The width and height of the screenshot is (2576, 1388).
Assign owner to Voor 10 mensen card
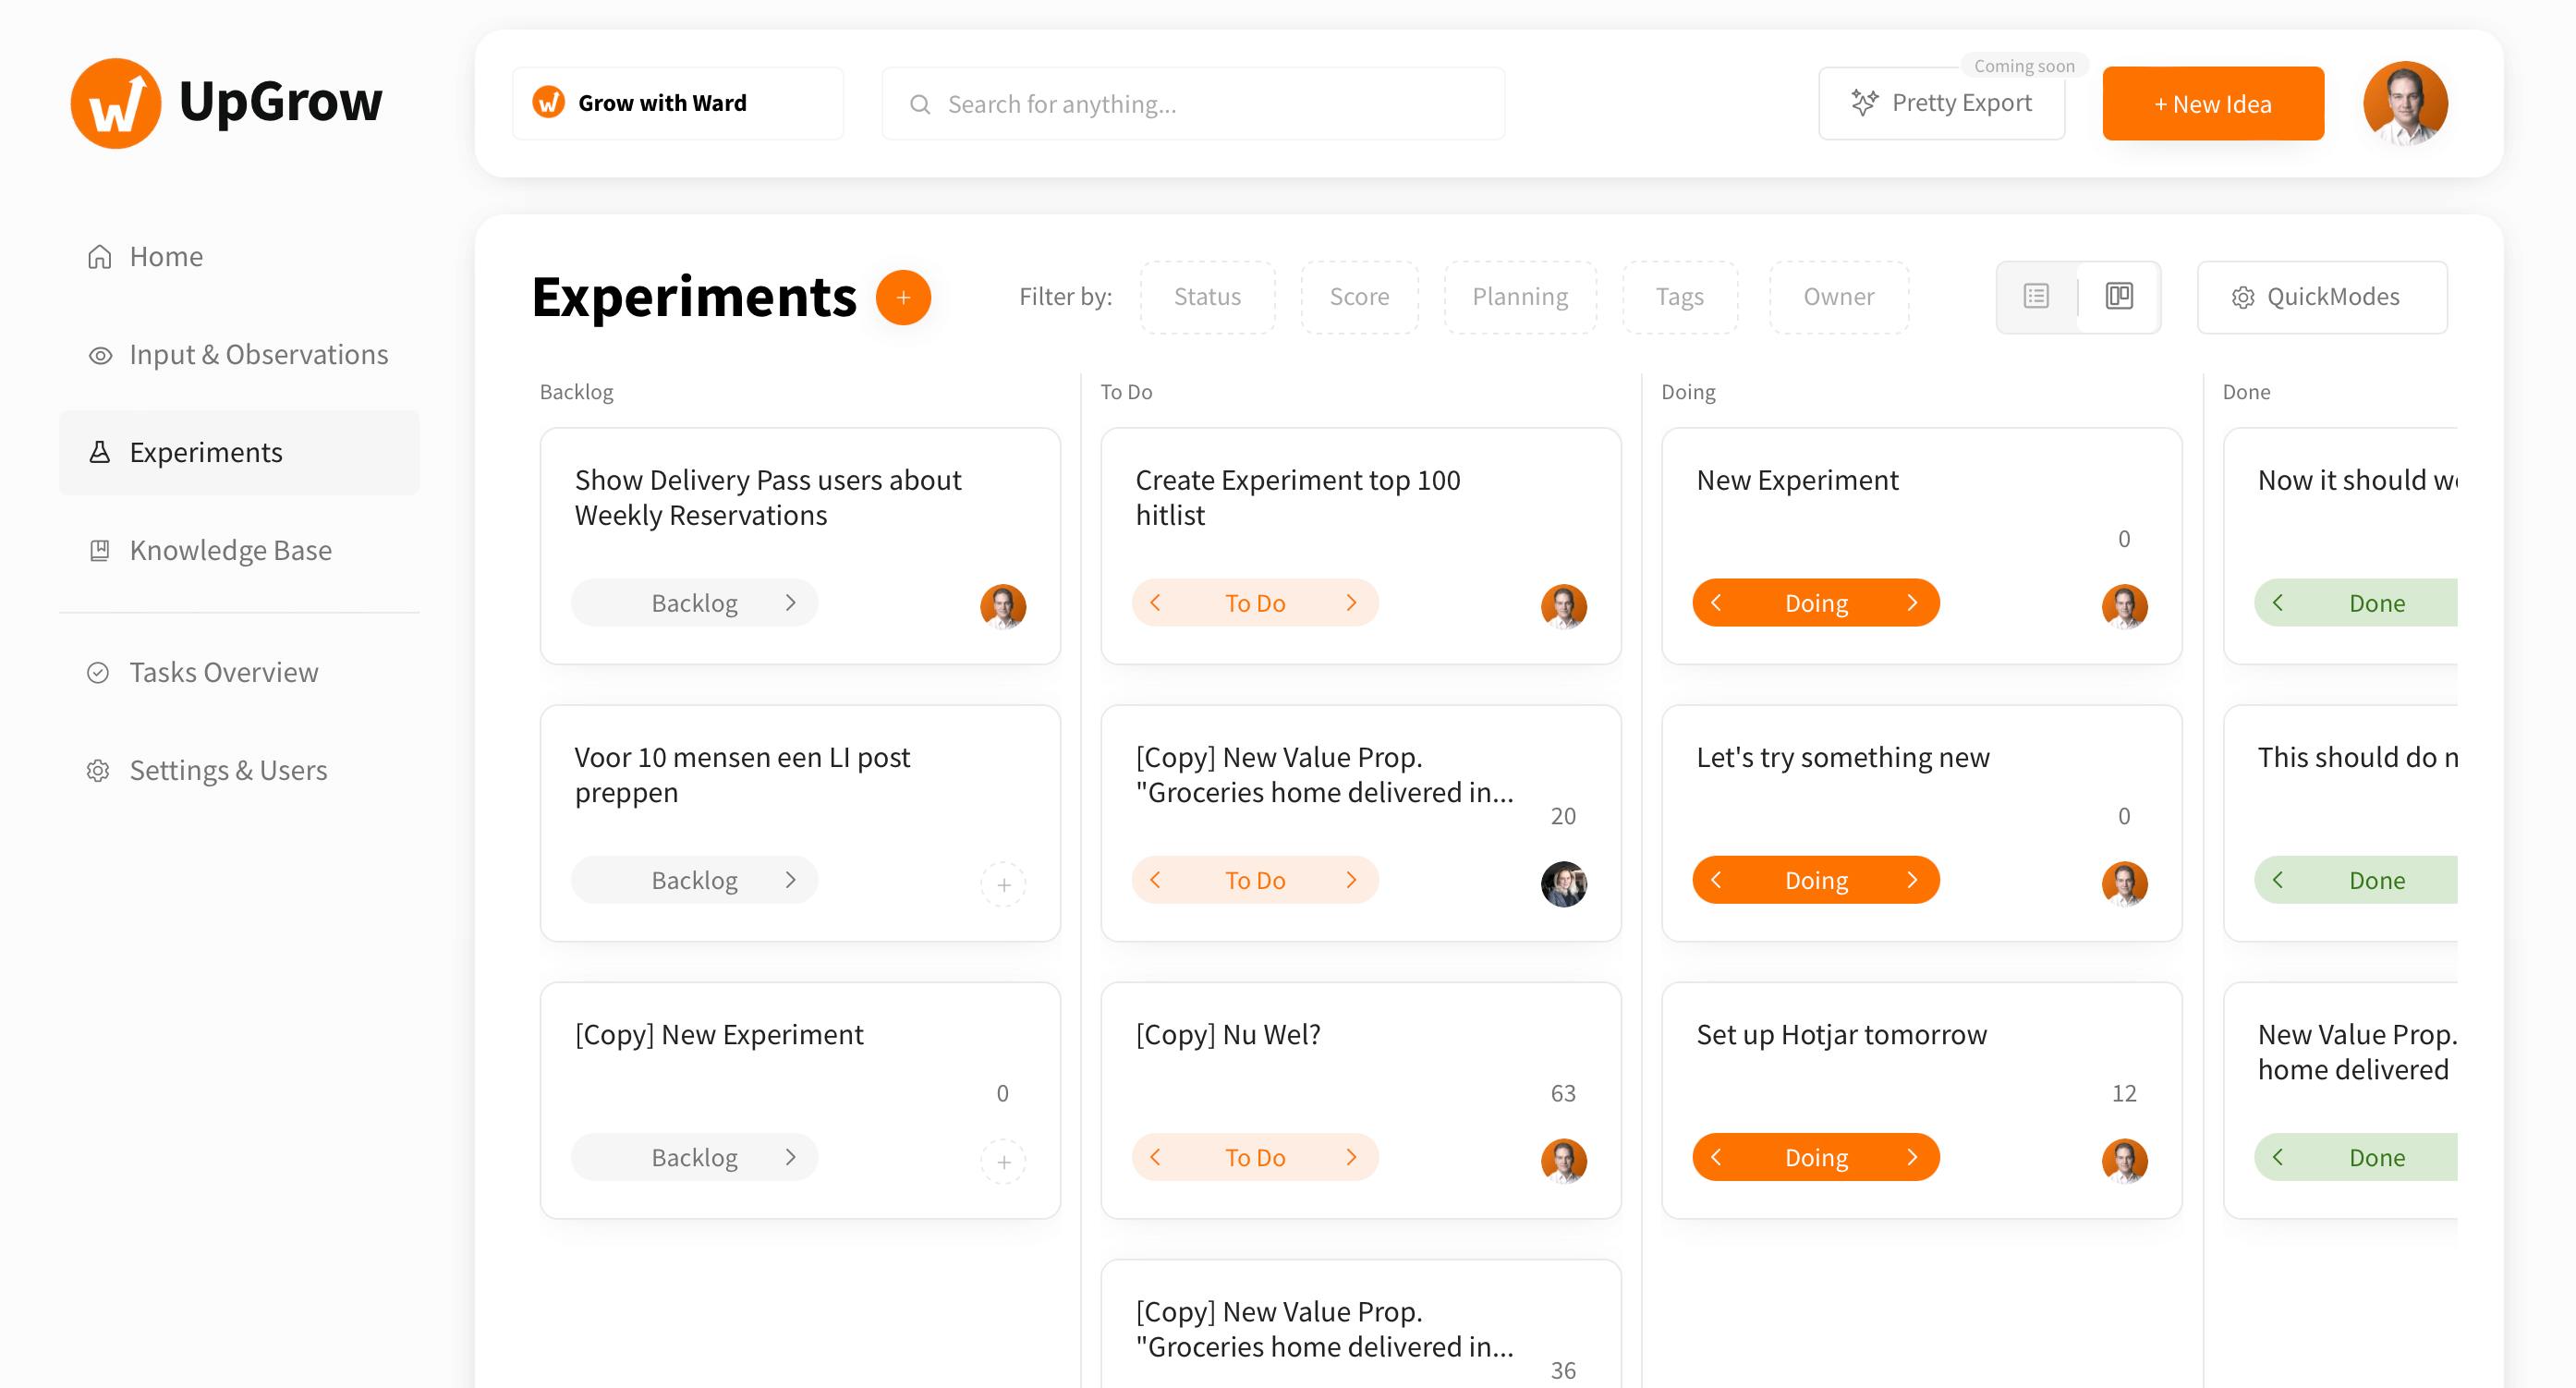1003,884
